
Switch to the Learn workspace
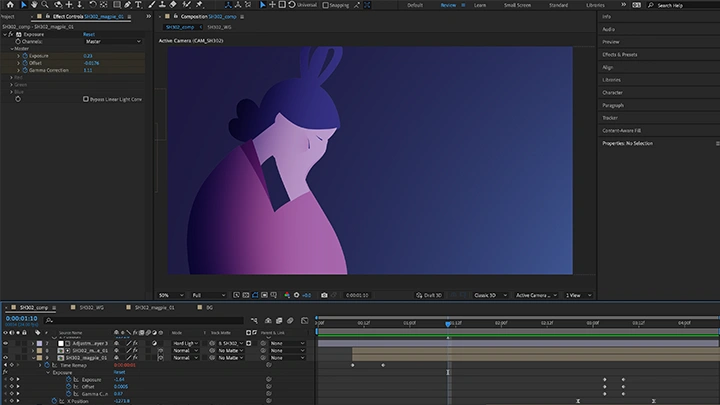tap(480, 5)
